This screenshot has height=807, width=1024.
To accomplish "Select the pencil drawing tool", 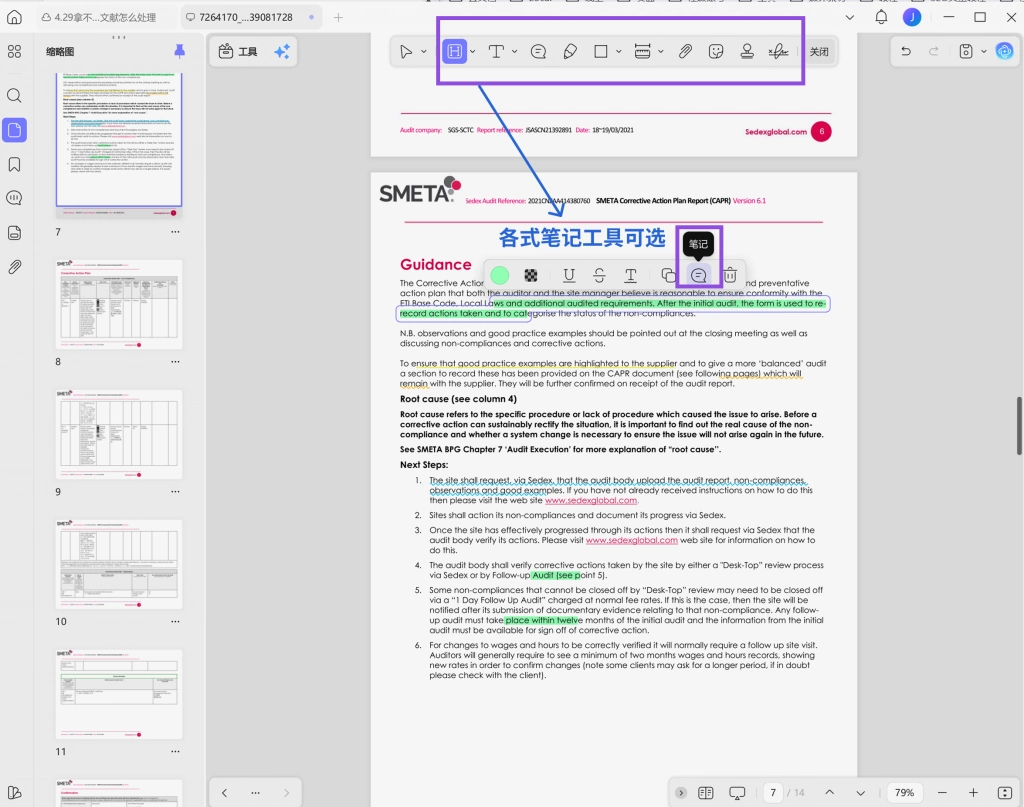I will [570, 51].
